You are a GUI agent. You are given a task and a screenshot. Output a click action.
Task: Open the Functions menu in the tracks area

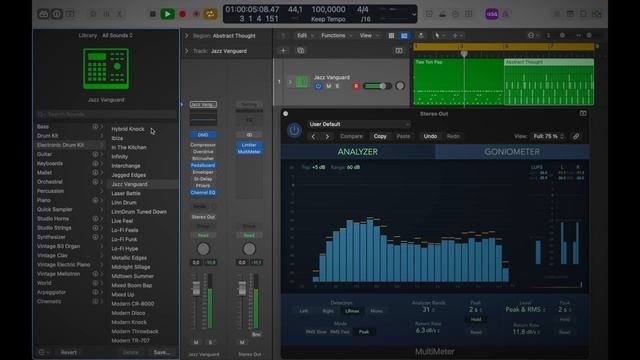click(x=336, y=36)
